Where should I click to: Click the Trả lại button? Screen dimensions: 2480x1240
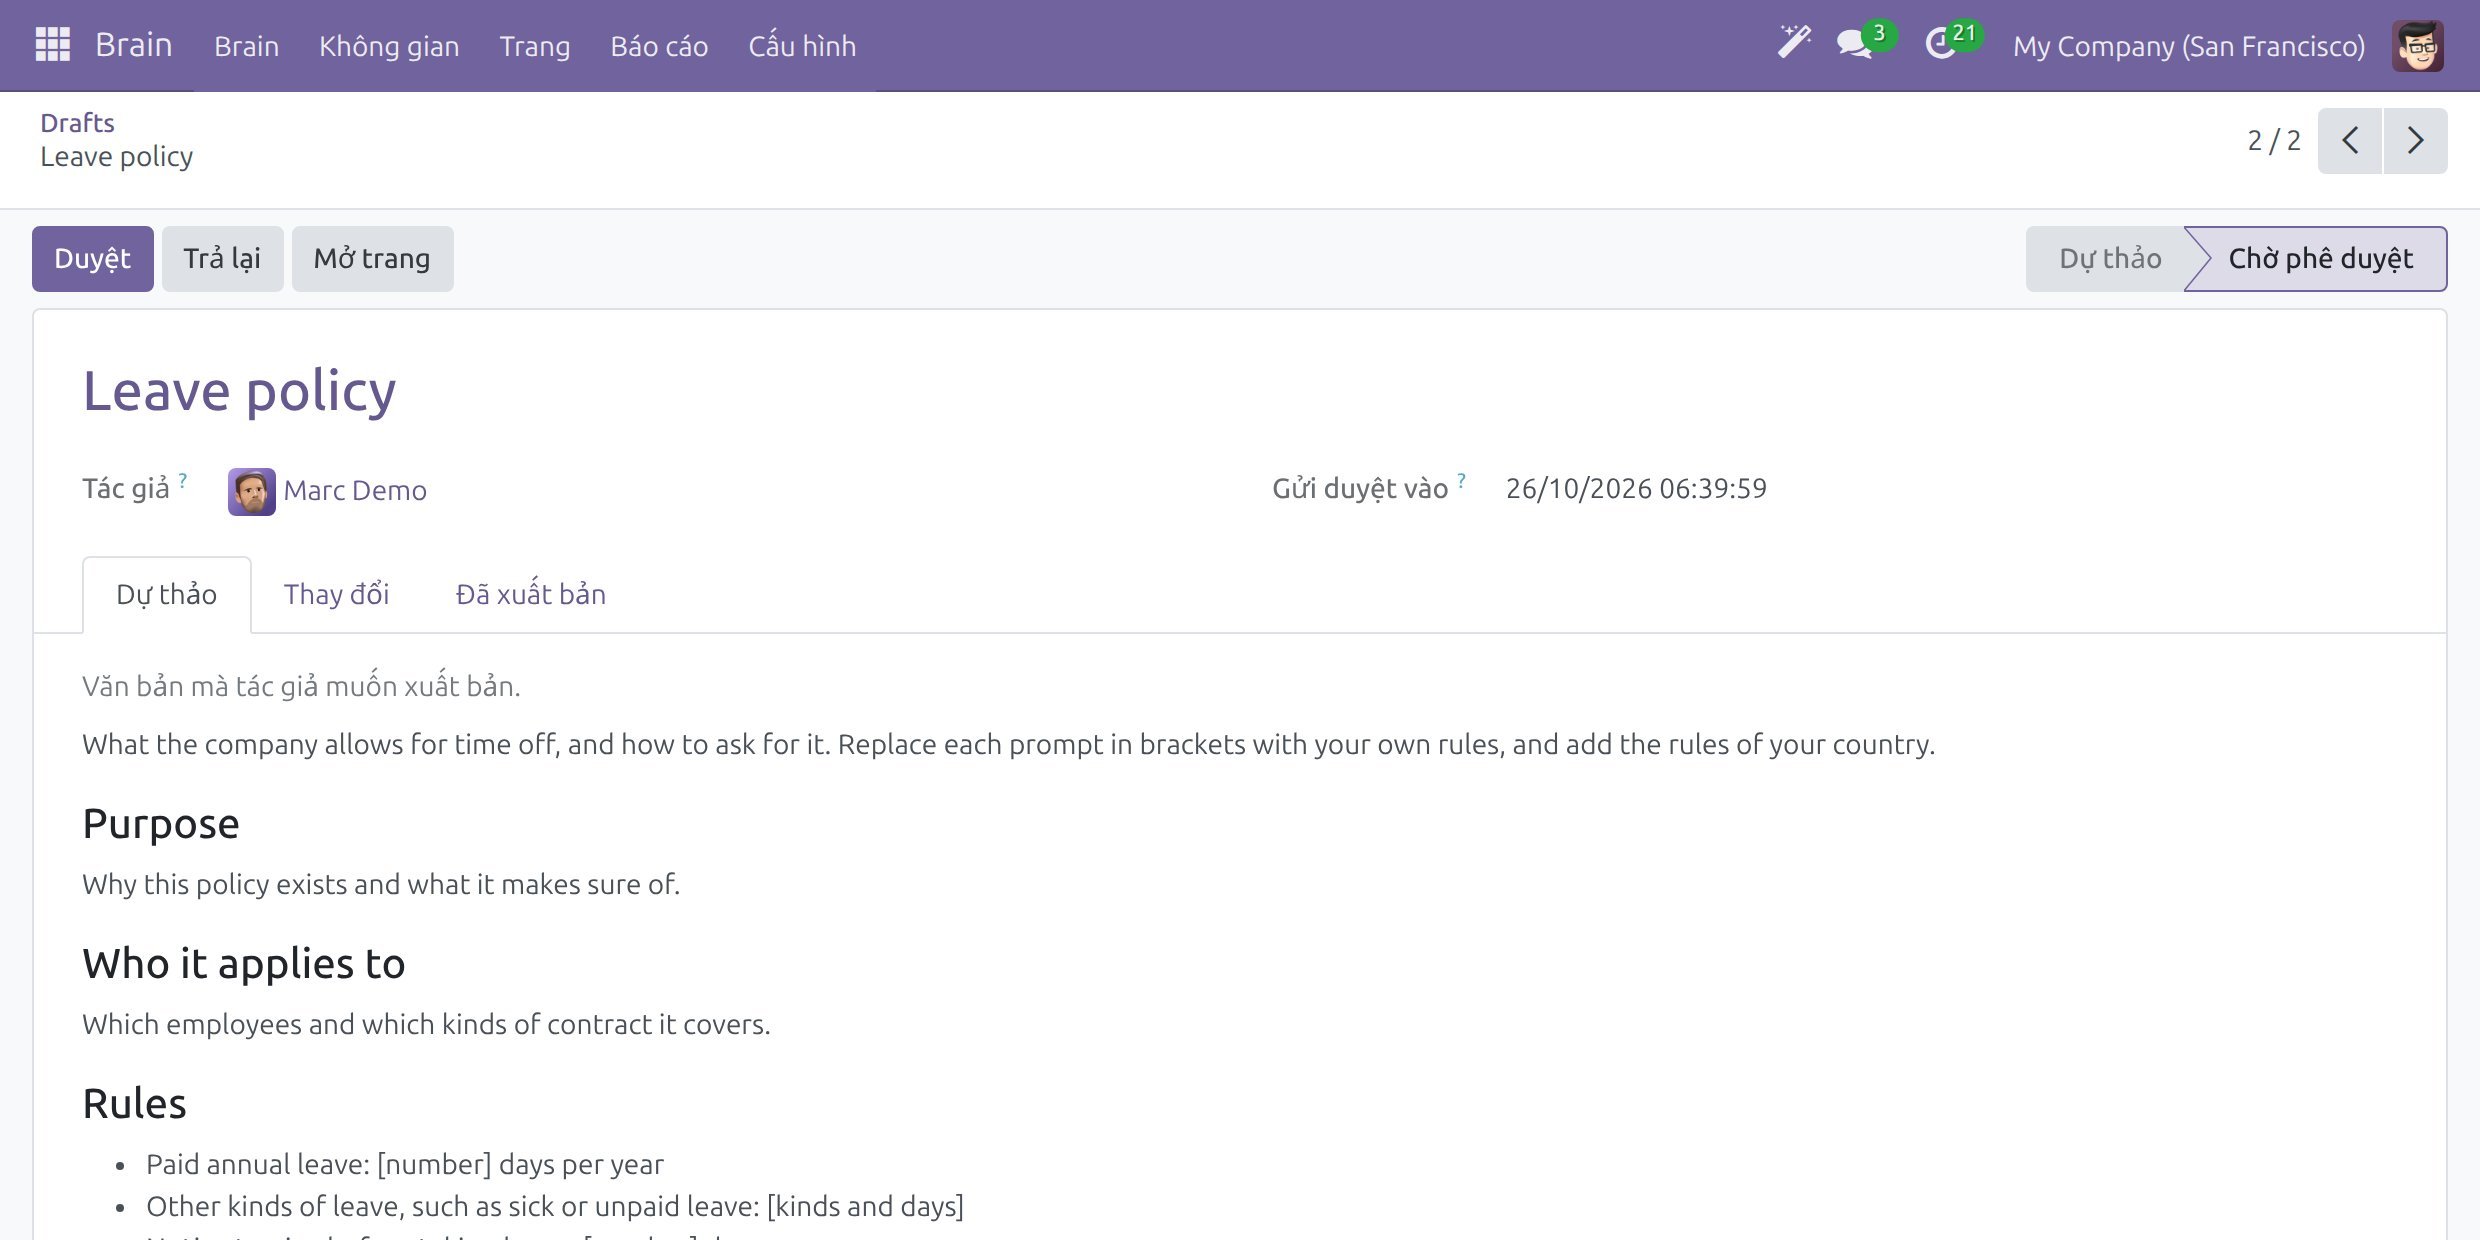[x=222, y=259]
